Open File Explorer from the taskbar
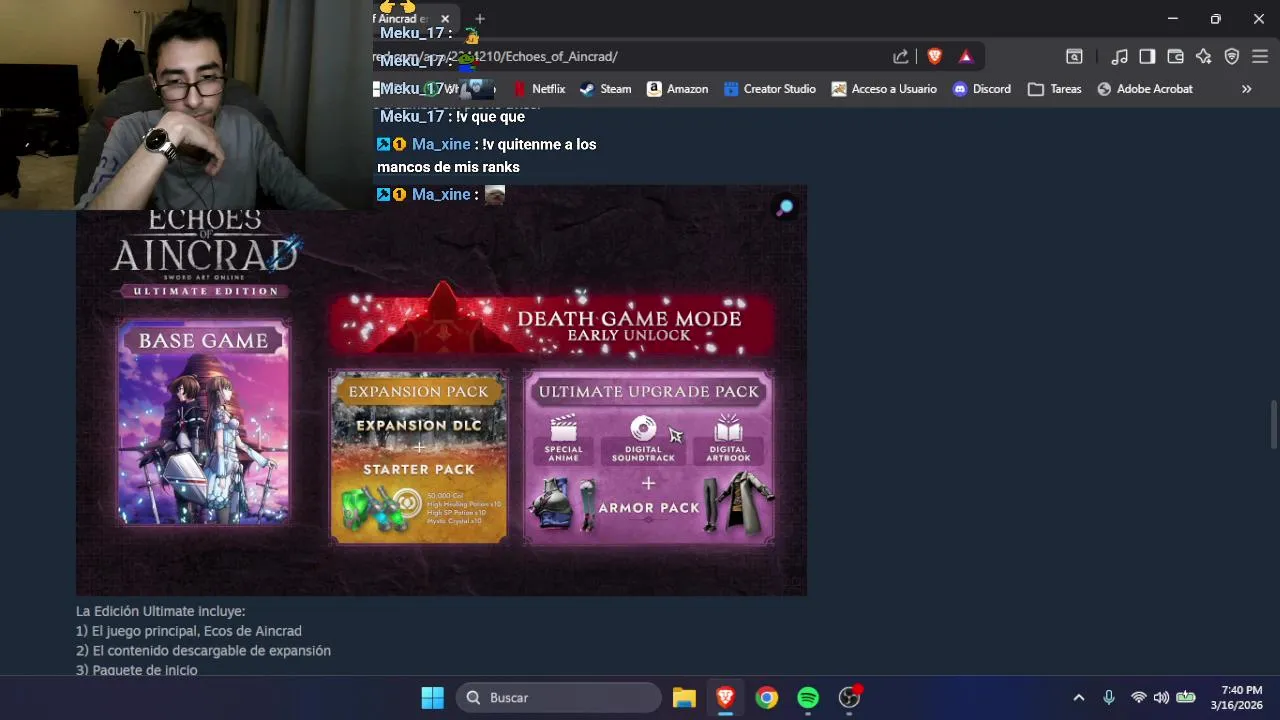The image size is (1280, 720). pyautogui.click(x=684, y=698)
